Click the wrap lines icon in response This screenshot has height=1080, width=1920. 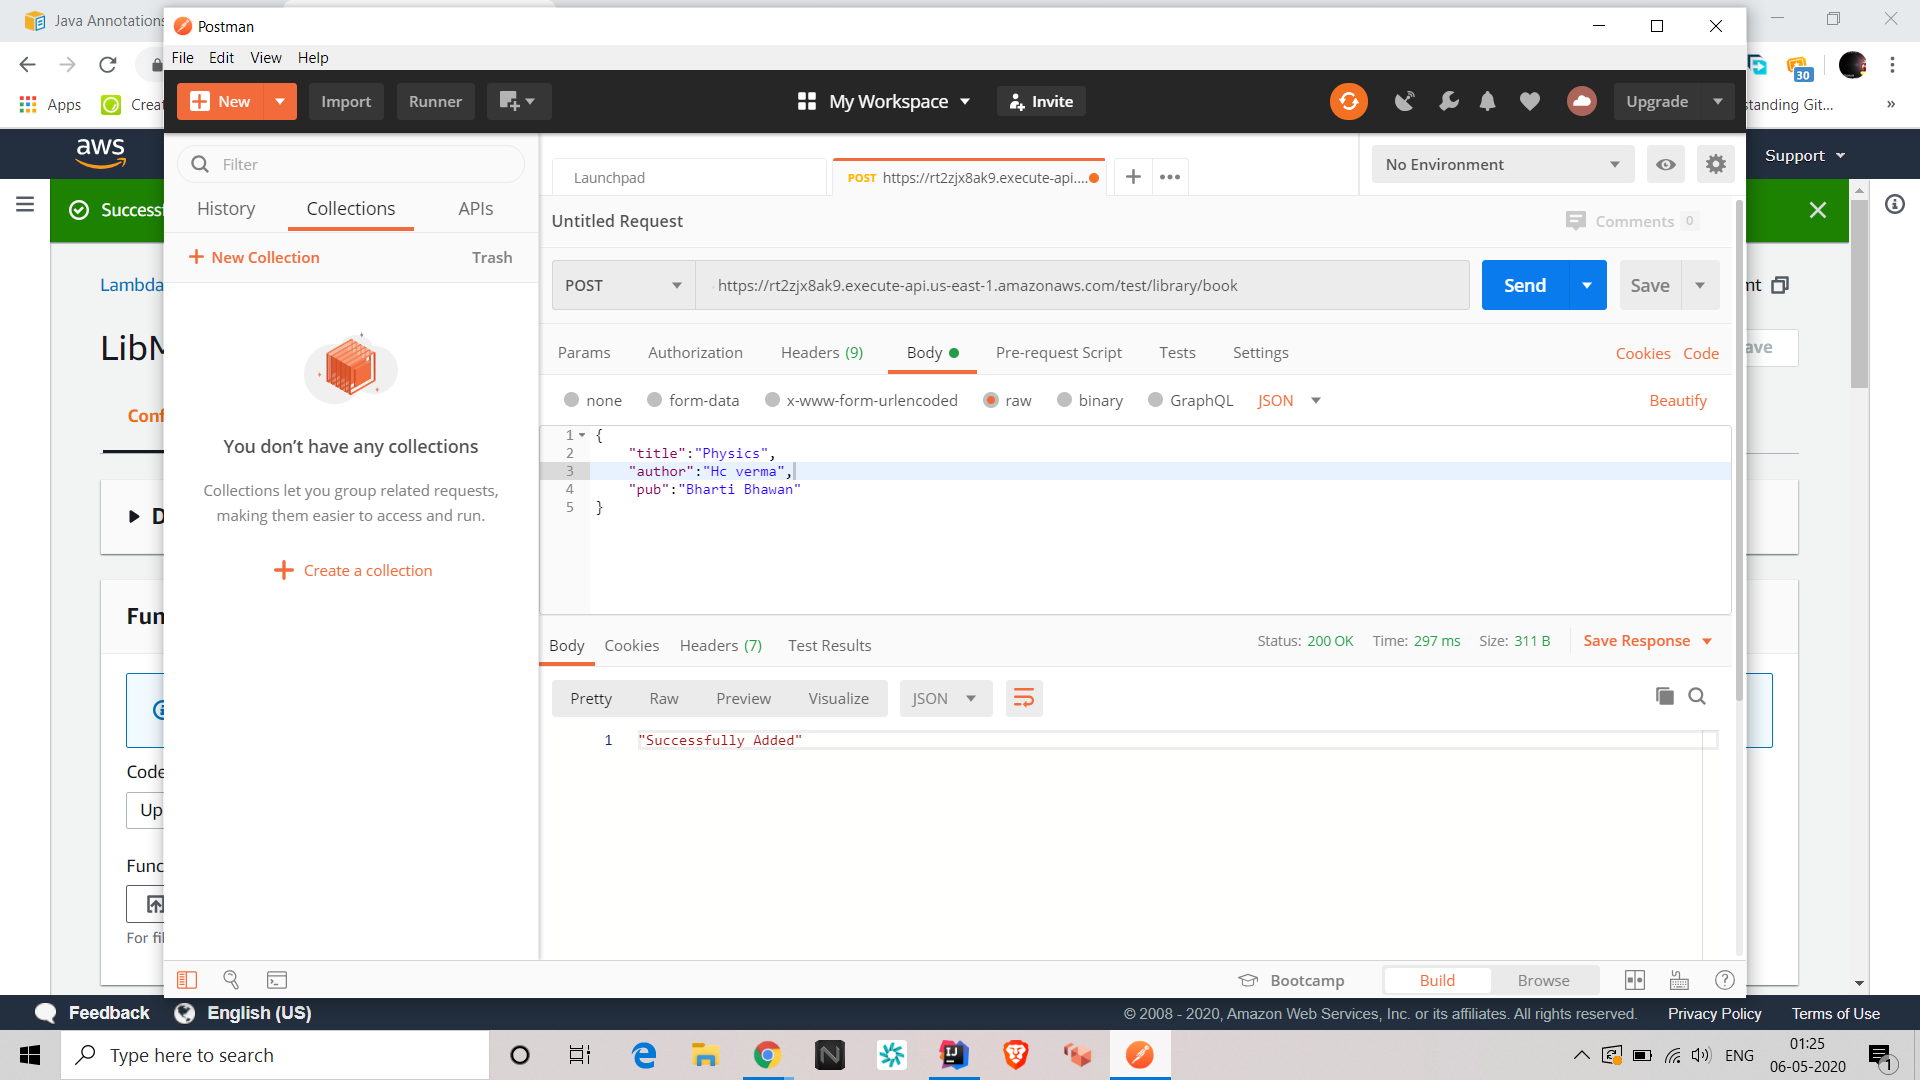(1023, 698)
